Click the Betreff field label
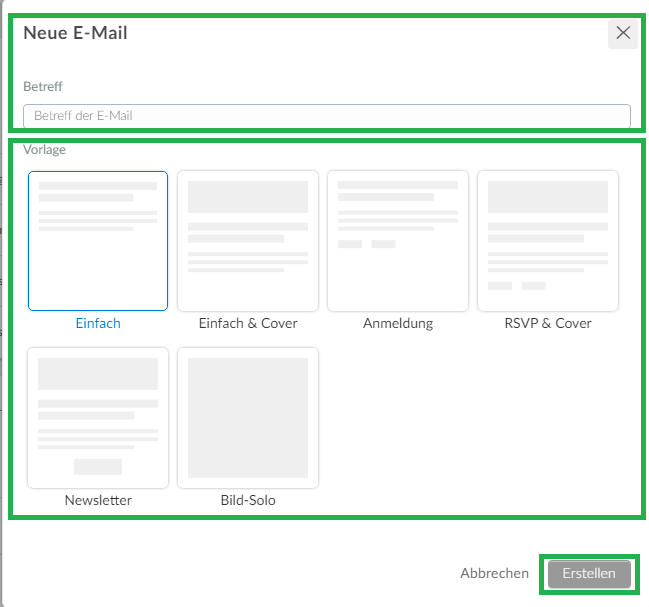The height and width of the screenshot is (607, 649). click(43, 86)
